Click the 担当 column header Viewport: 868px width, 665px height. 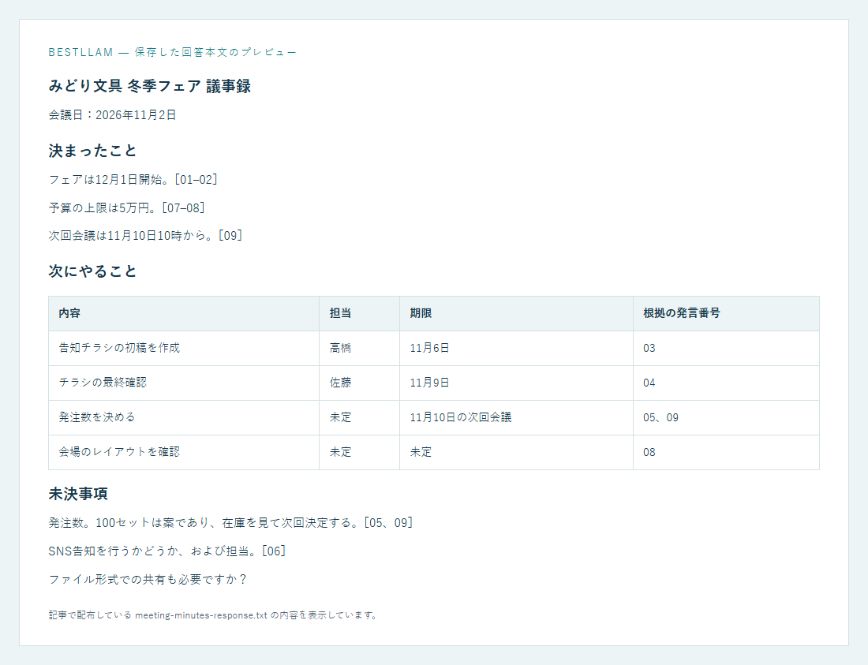(359, 313)
